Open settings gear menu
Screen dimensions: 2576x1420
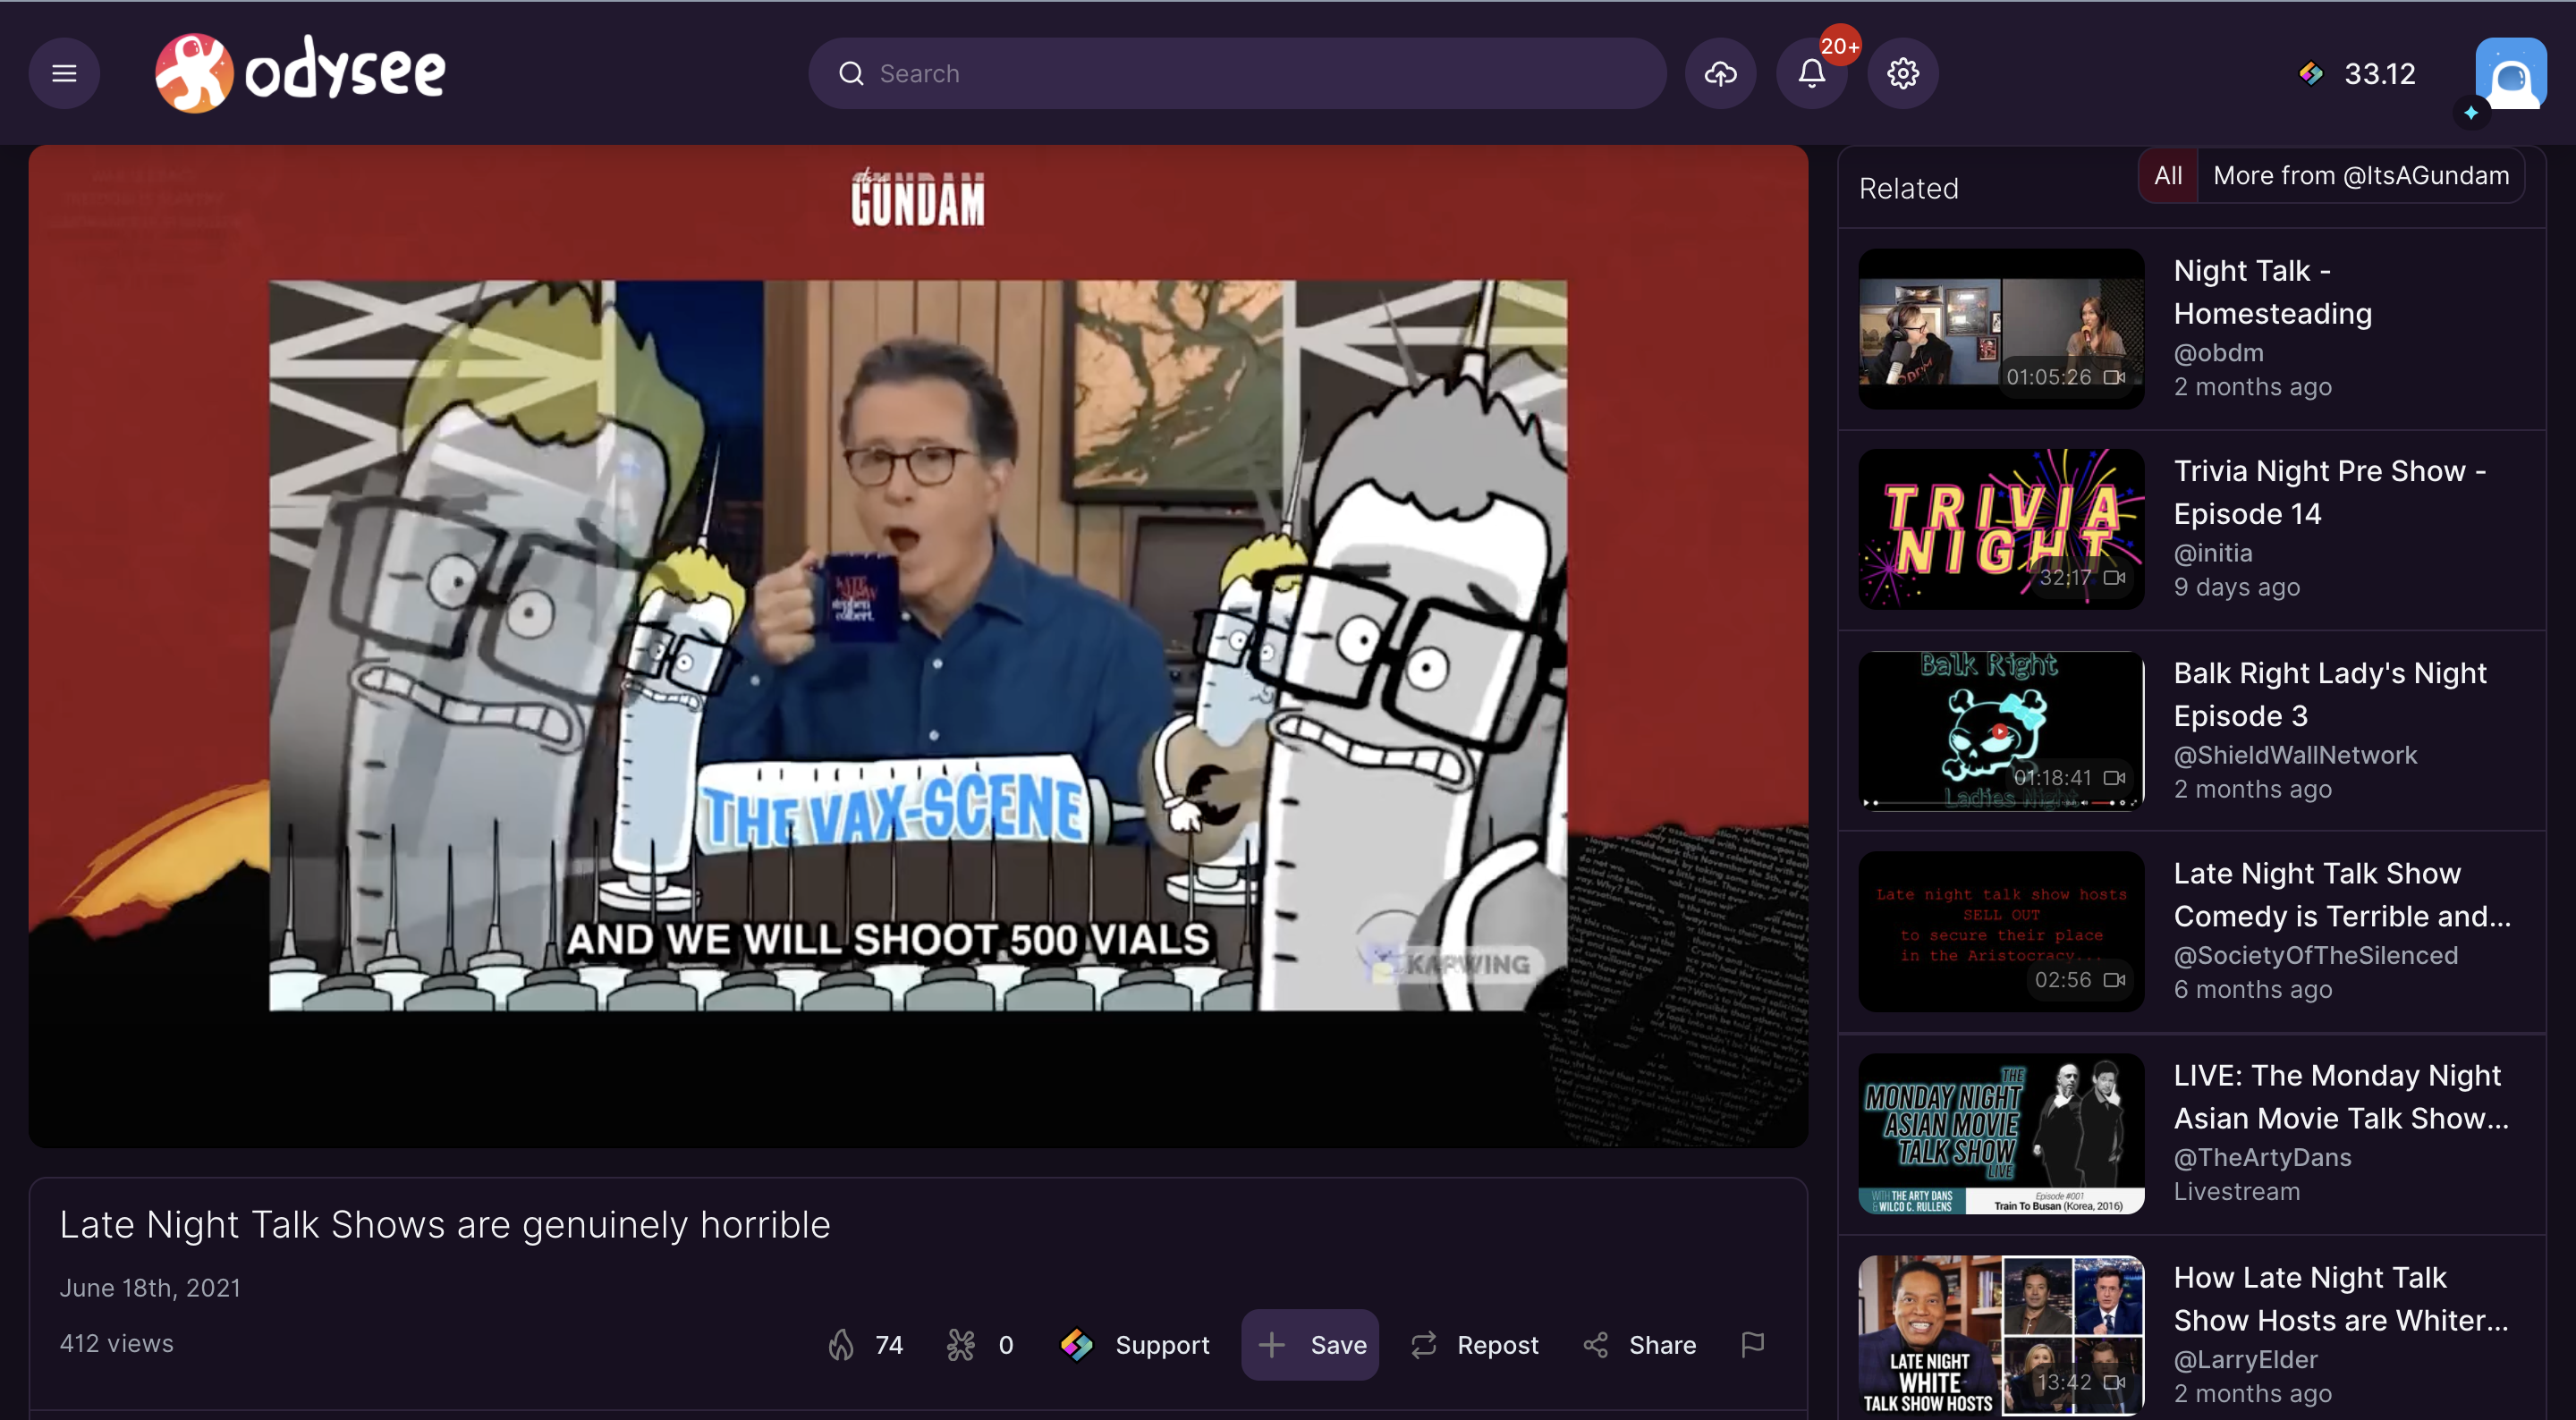pyautogui.click(x=1902, y=73)
